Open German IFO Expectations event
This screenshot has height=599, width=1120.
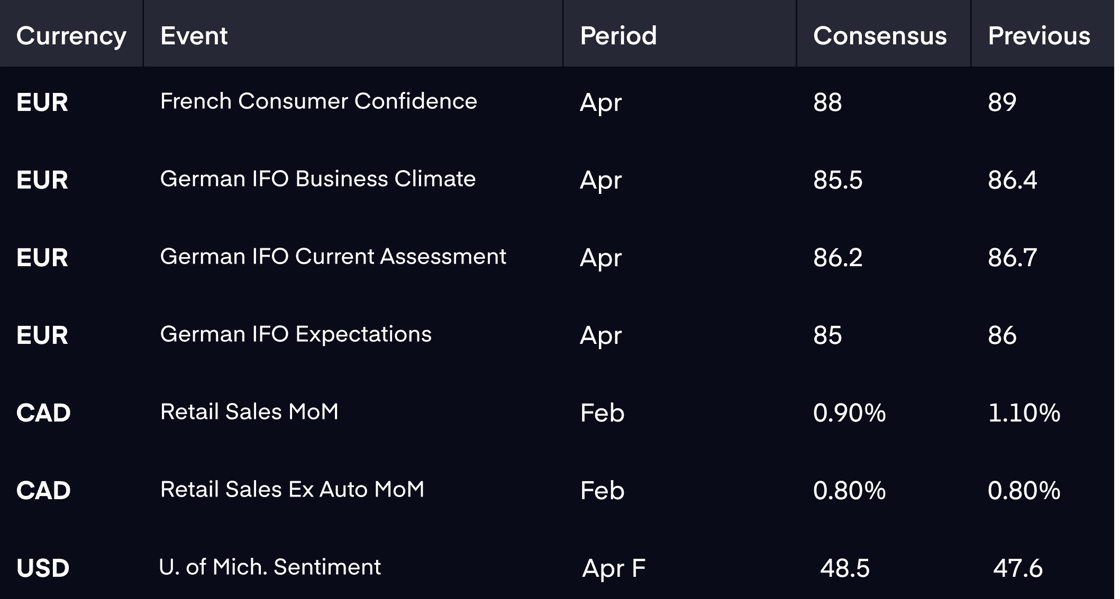click(x=296, y=334)
